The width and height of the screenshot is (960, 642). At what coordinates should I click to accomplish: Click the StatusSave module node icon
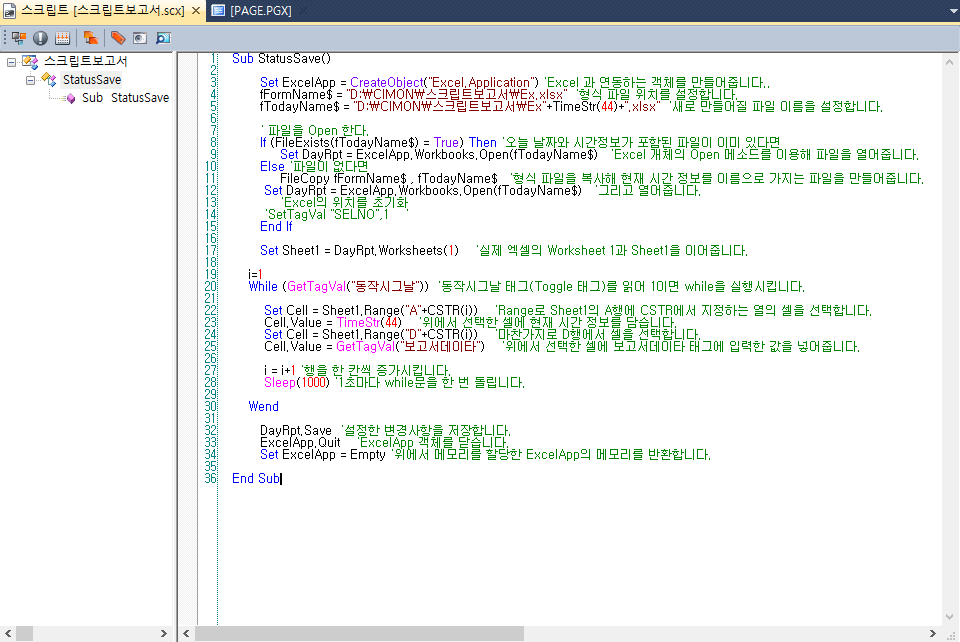(50, 80)
